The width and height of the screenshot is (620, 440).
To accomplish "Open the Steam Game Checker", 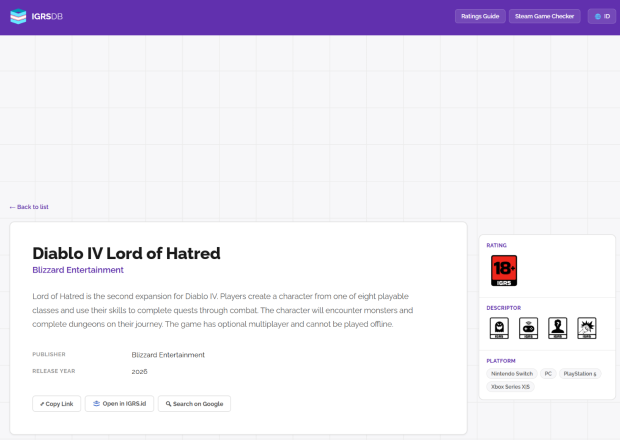I will pos(544,16).
